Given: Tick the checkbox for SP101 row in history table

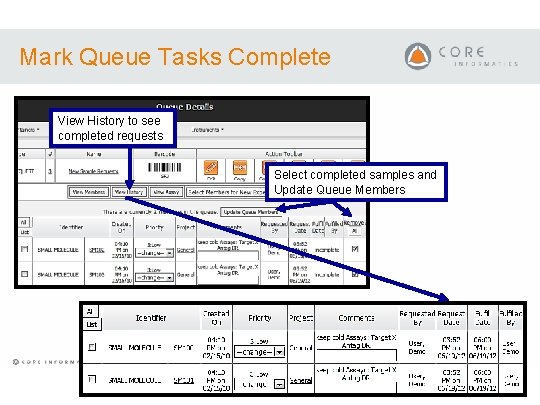Looking at the screenshot, I should pyautogui.click(x=92, y=379).
